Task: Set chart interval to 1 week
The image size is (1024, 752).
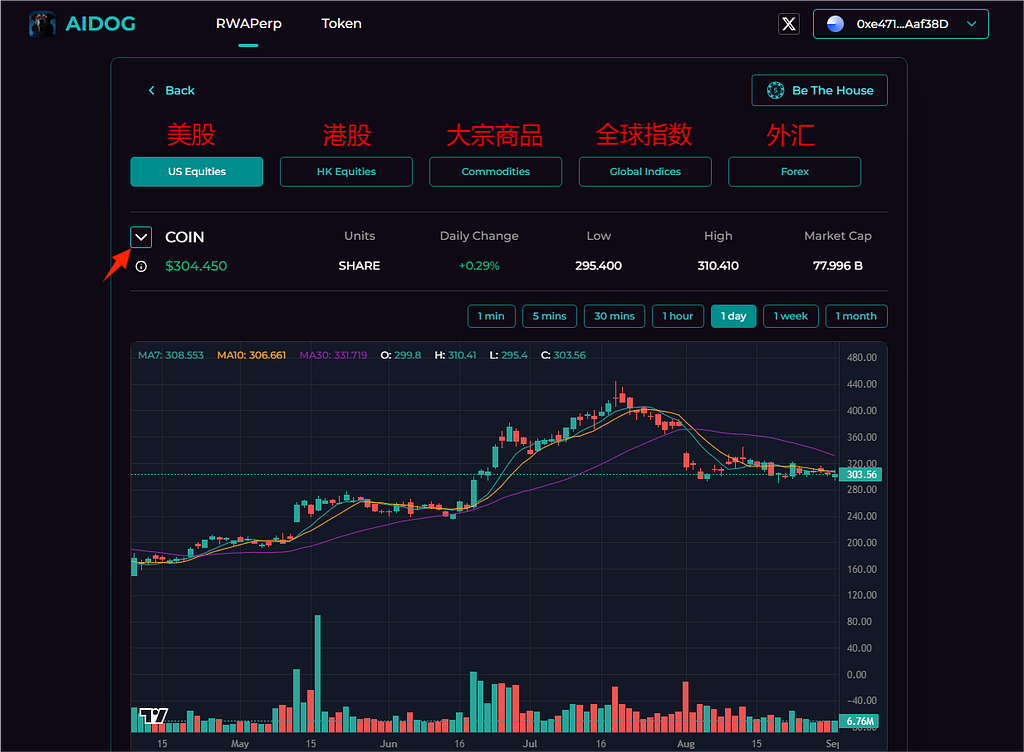Action: coord(790,316)
